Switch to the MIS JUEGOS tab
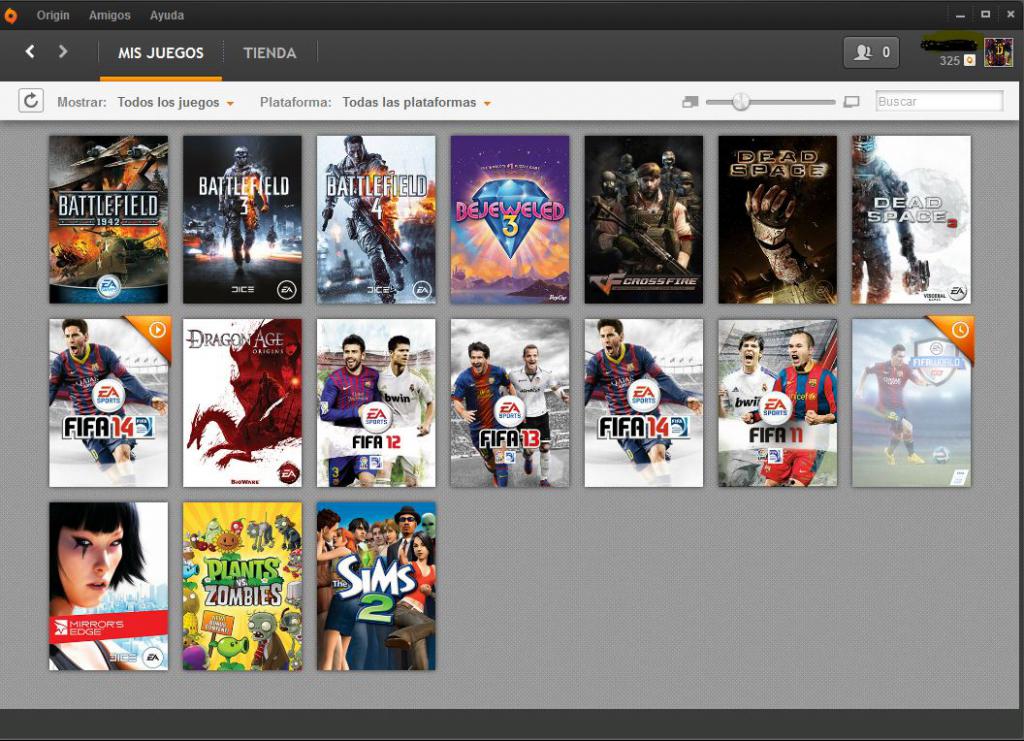This screenshot has height=741, width=1024. (161, 53)
